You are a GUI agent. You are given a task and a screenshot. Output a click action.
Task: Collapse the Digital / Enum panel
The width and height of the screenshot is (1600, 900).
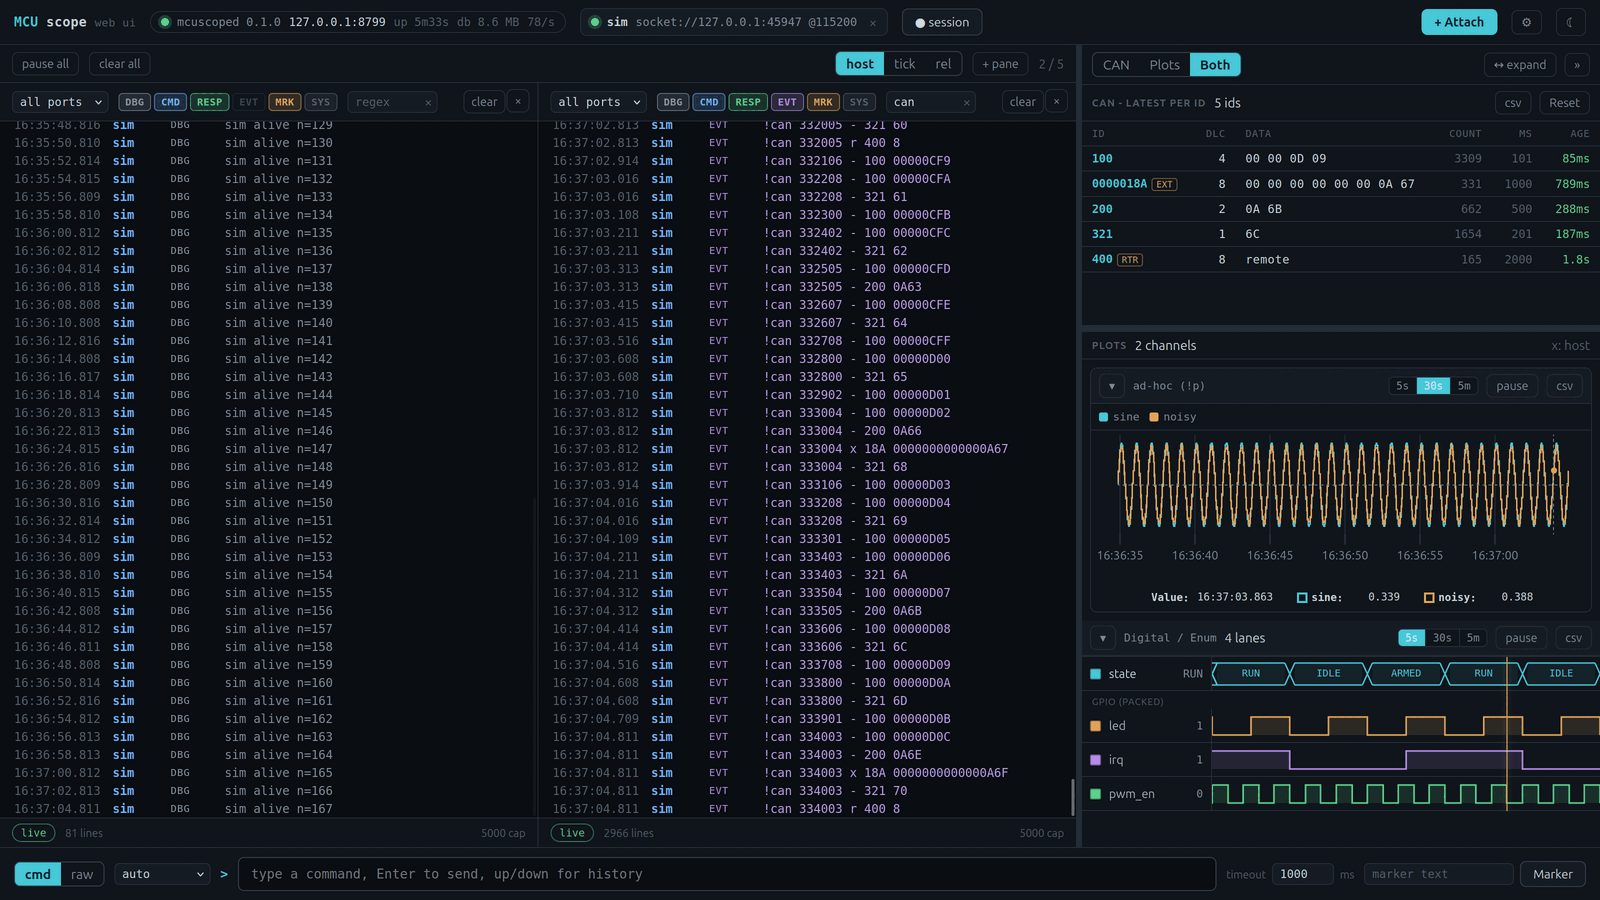[x=1103, y=638]
